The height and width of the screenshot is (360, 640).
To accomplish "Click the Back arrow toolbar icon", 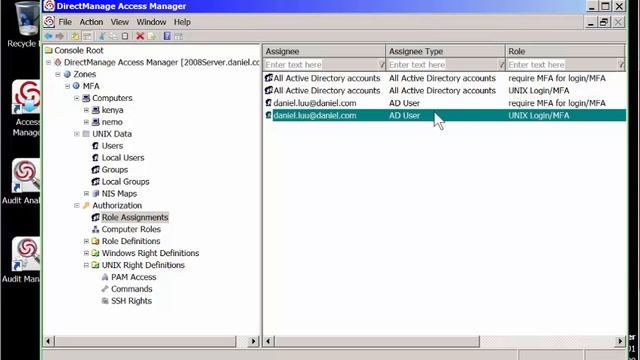I will 49,36.
